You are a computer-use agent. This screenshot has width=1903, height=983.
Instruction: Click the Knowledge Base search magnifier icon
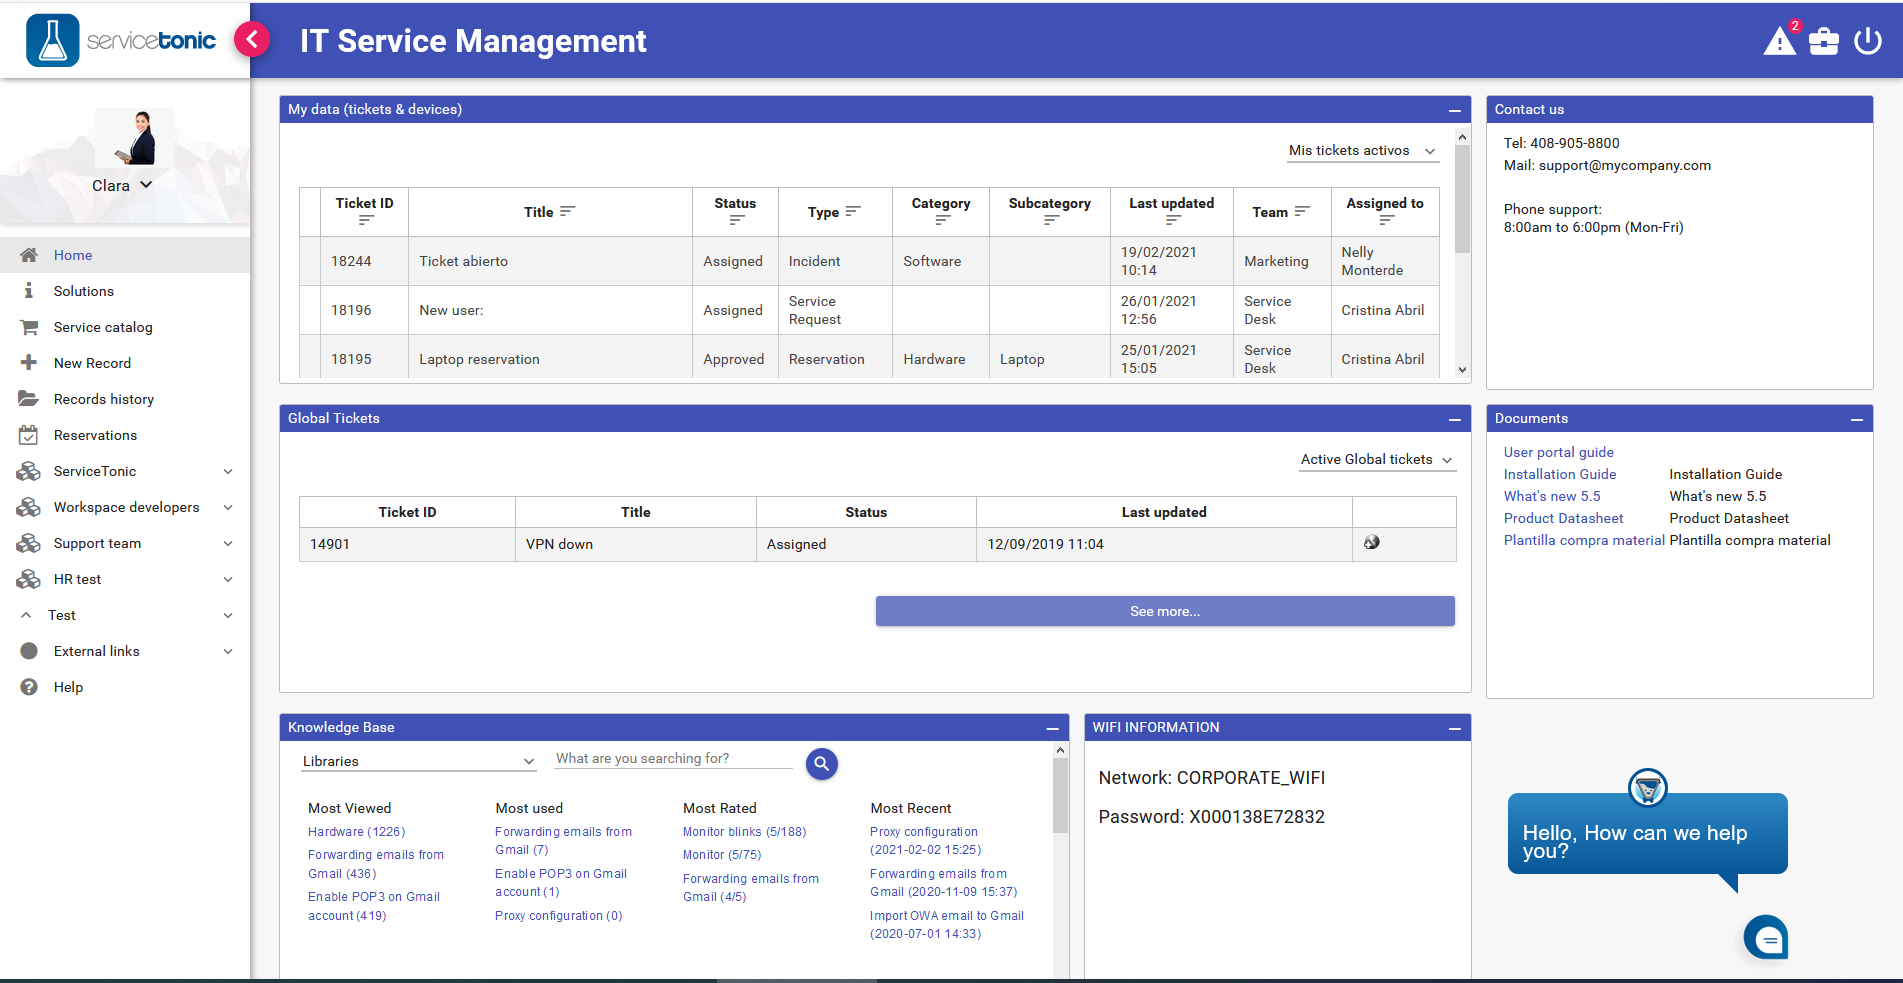(821, 764)
